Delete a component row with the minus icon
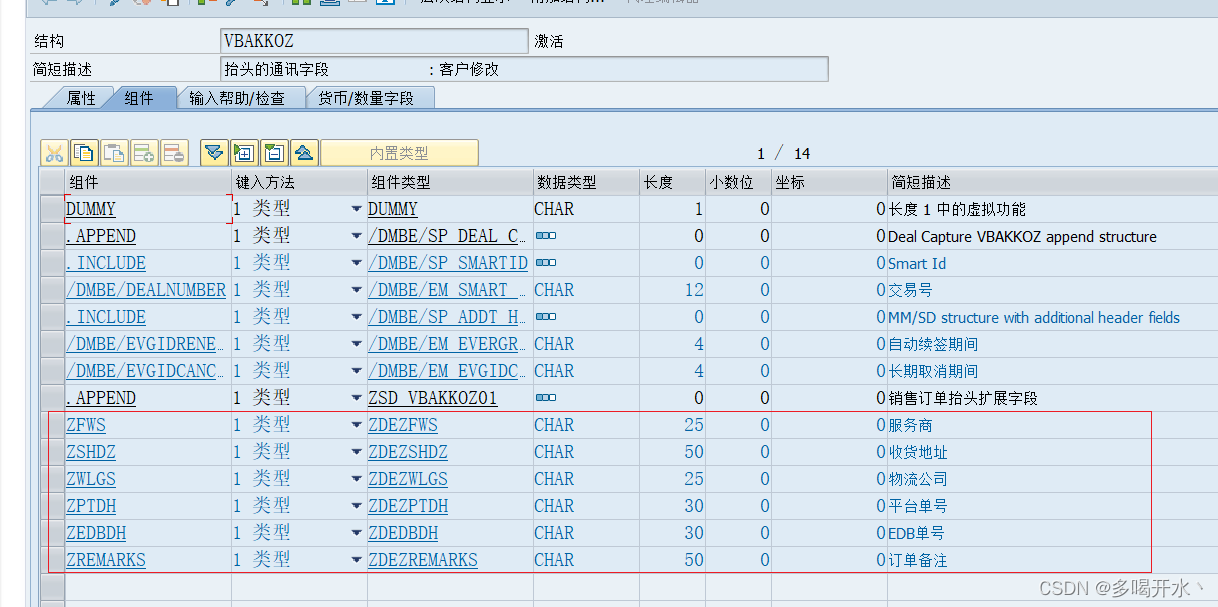This screenshot has height=607, width=1218. 172,152
